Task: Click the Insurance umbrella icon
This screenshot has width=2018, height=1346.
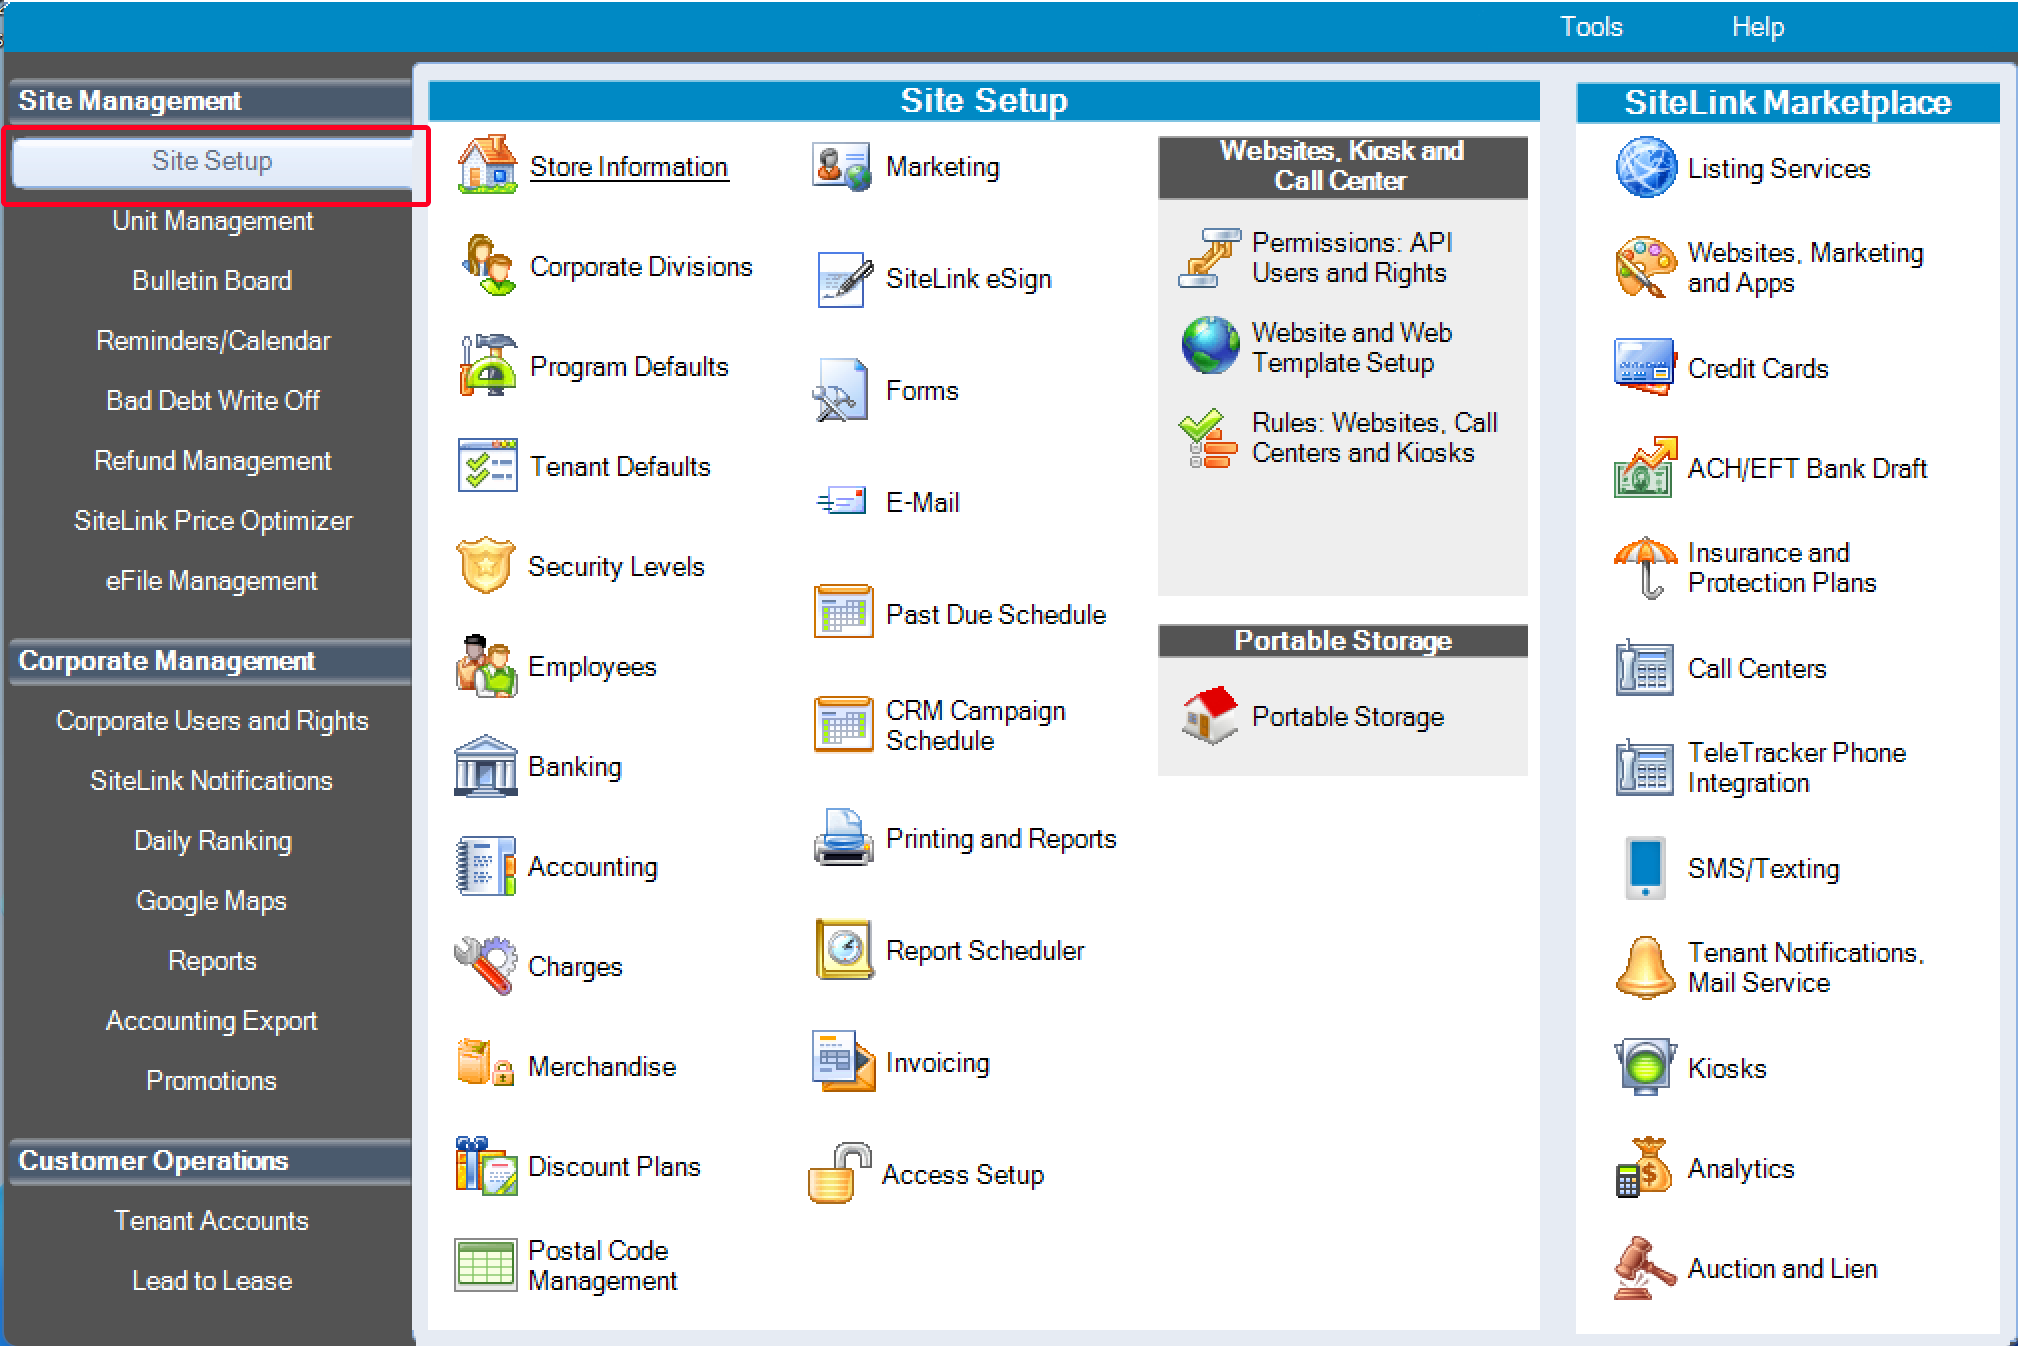Action: 1645,567
